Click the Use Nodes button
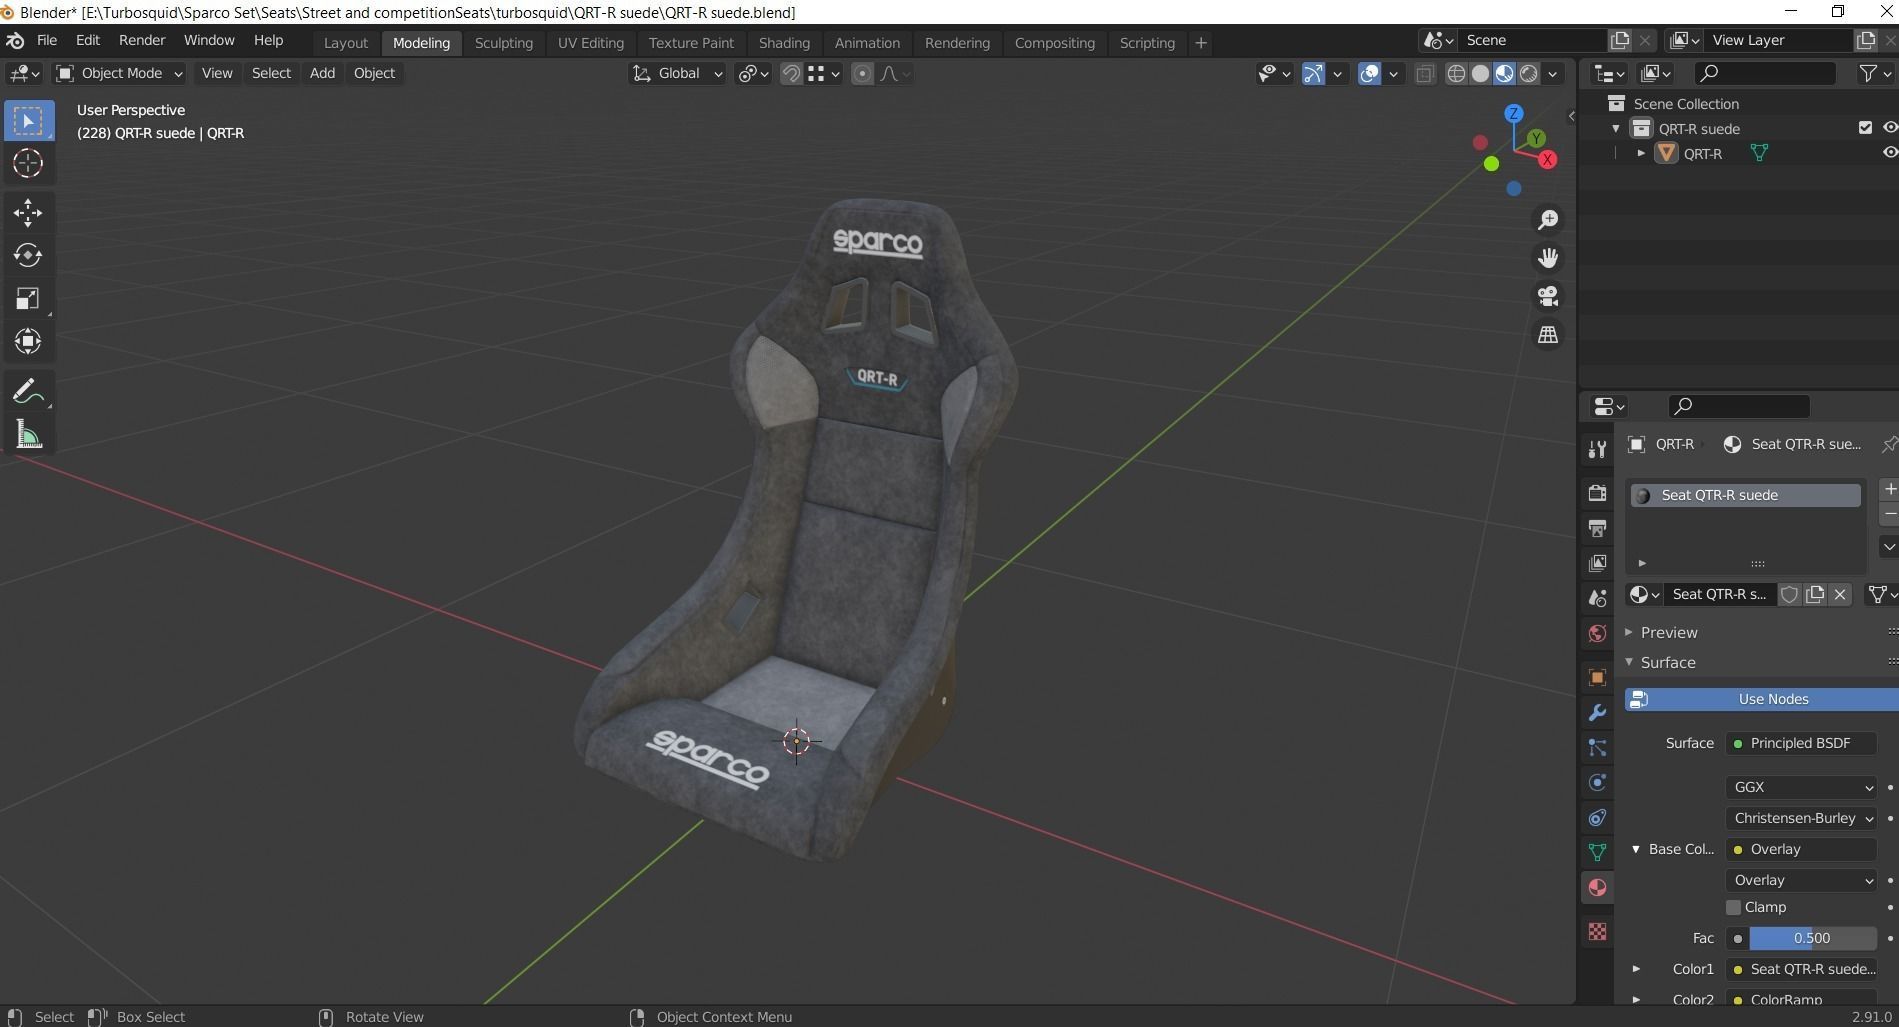Image resolution: width=1899 pixels, height=1027 pixels. point(1762,699)
